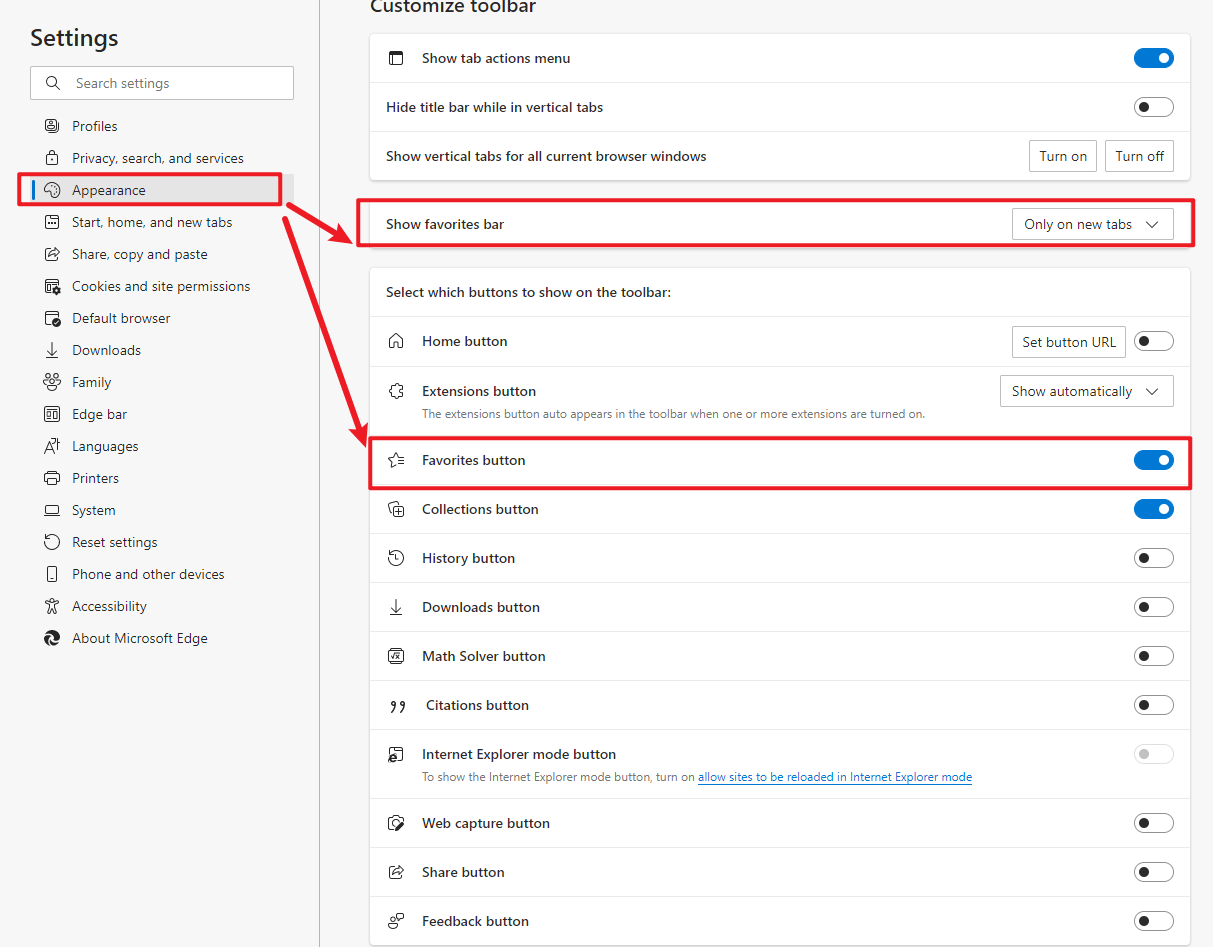Viewport: 1213px width, 947px height.
Task: Click the Home button house icon
Action: (396, 341)
